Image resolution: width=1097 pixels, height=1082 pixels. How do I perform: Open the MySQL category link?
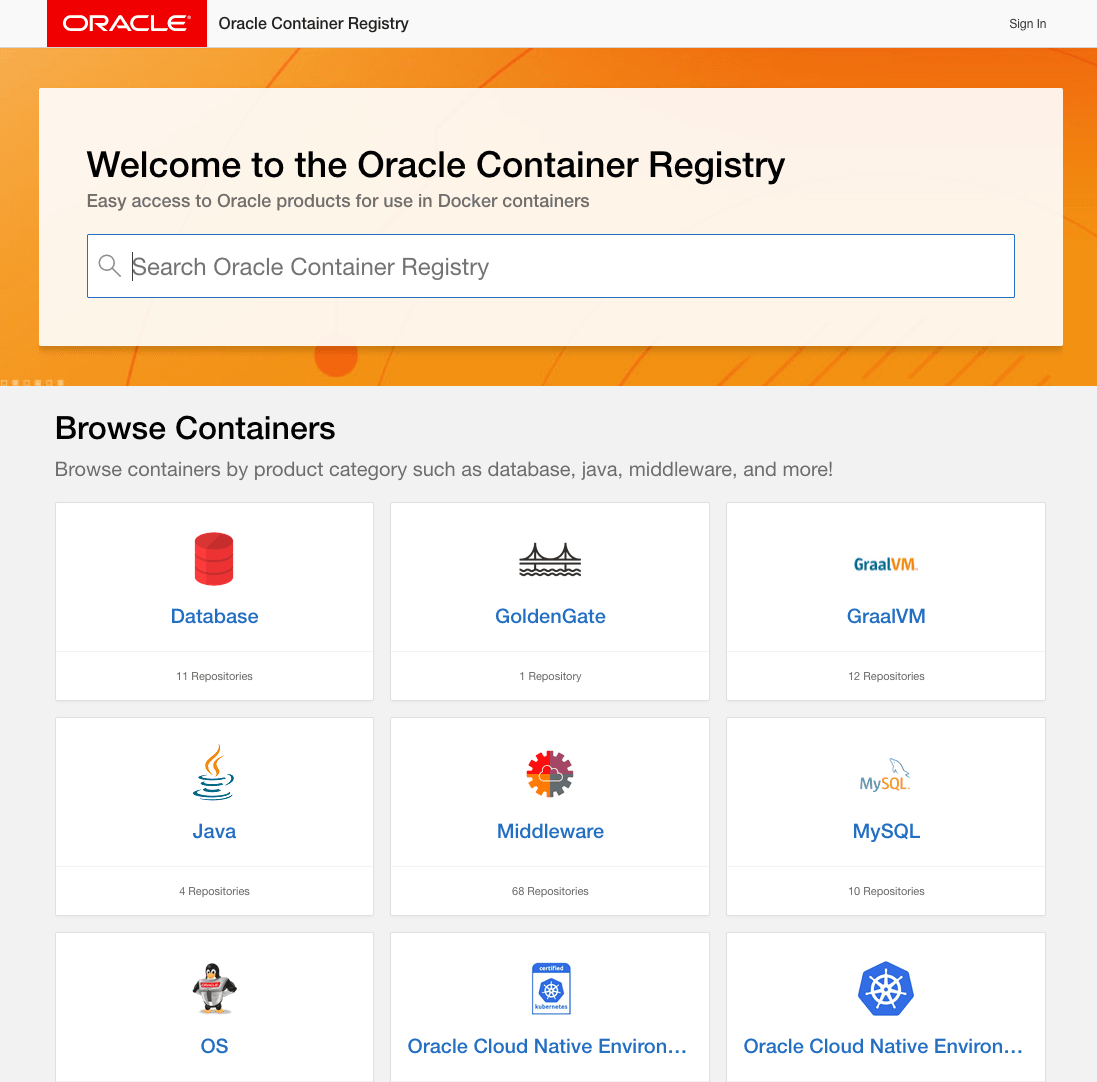pos(886,831)
